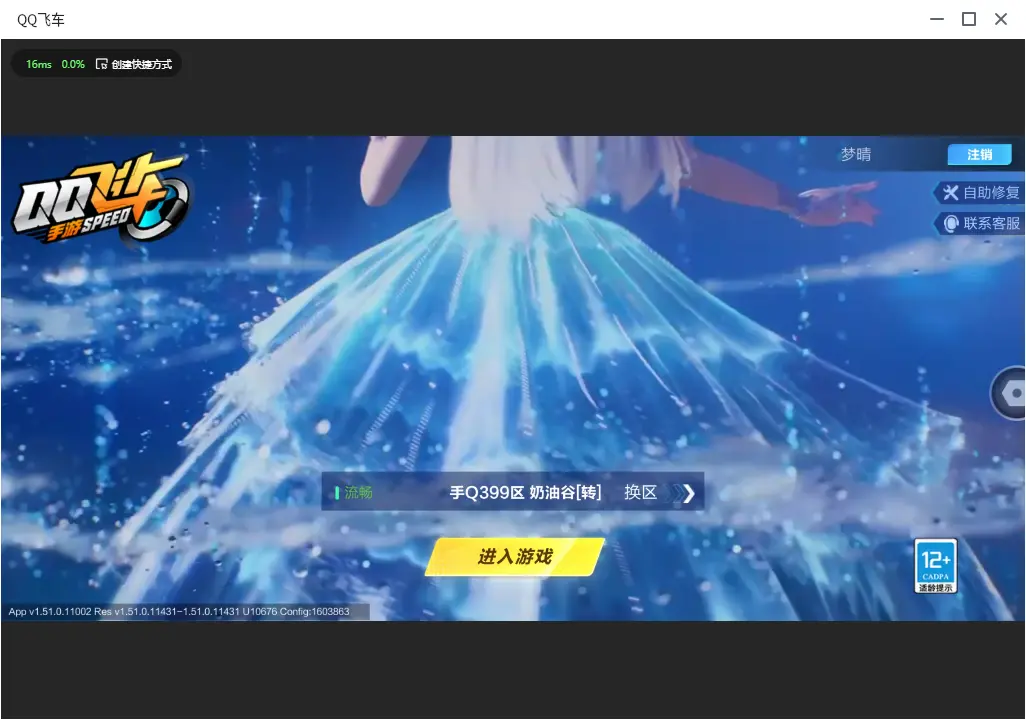This screenshot has width=1026, height=720.
Task: Click 创建快捷方式 create shortcut
Action: pos(141,64)
